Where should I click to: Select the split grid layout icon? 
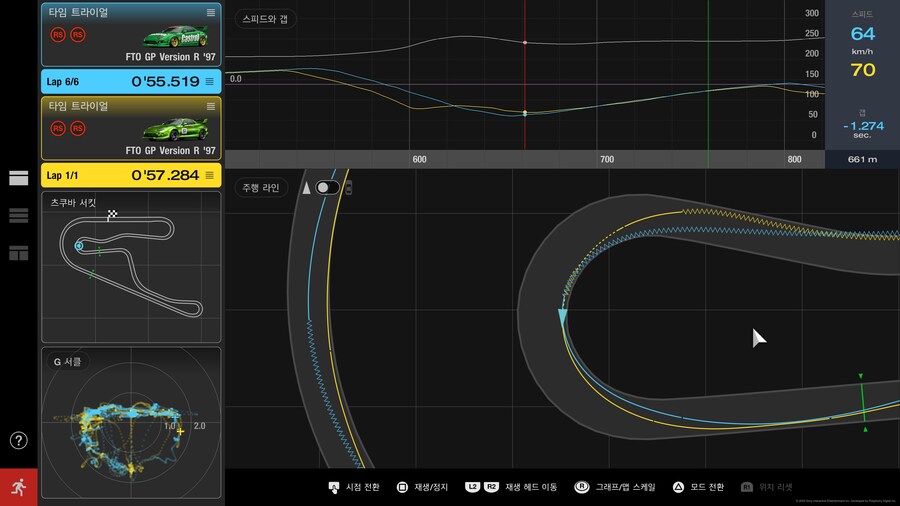tap(19, 253)
